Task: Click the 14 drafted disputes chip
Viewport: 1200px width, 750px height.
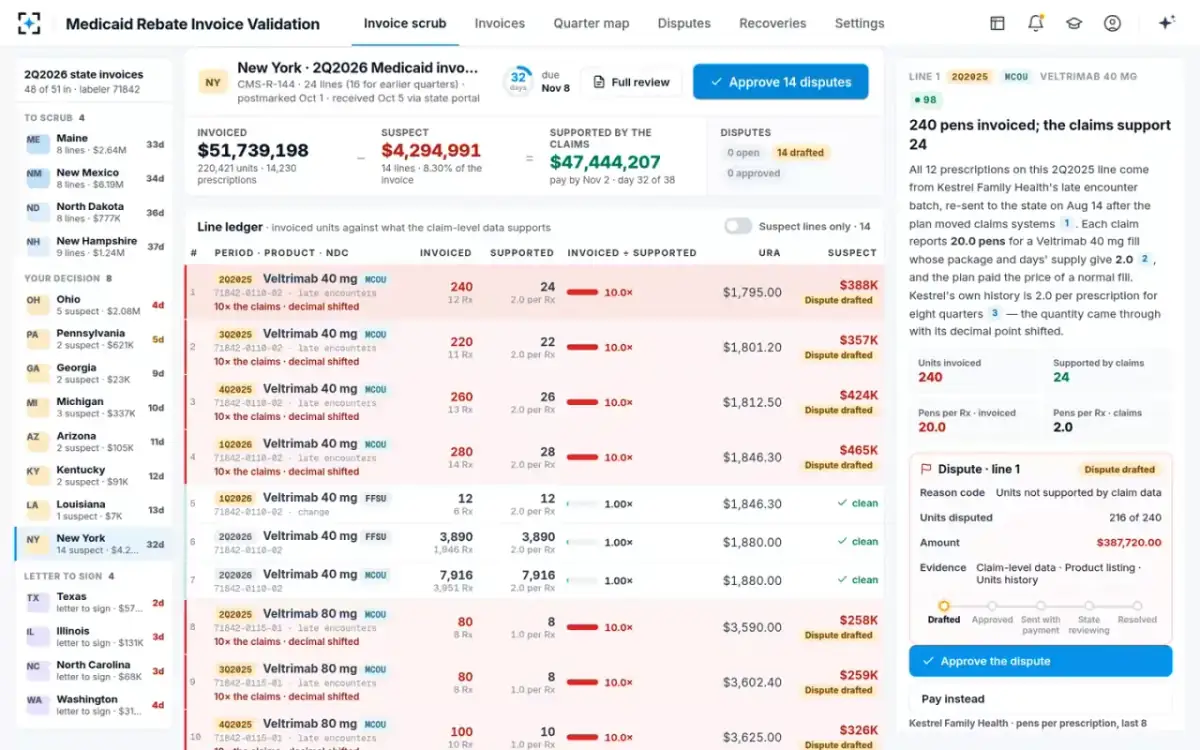Action: coord(800,153)
